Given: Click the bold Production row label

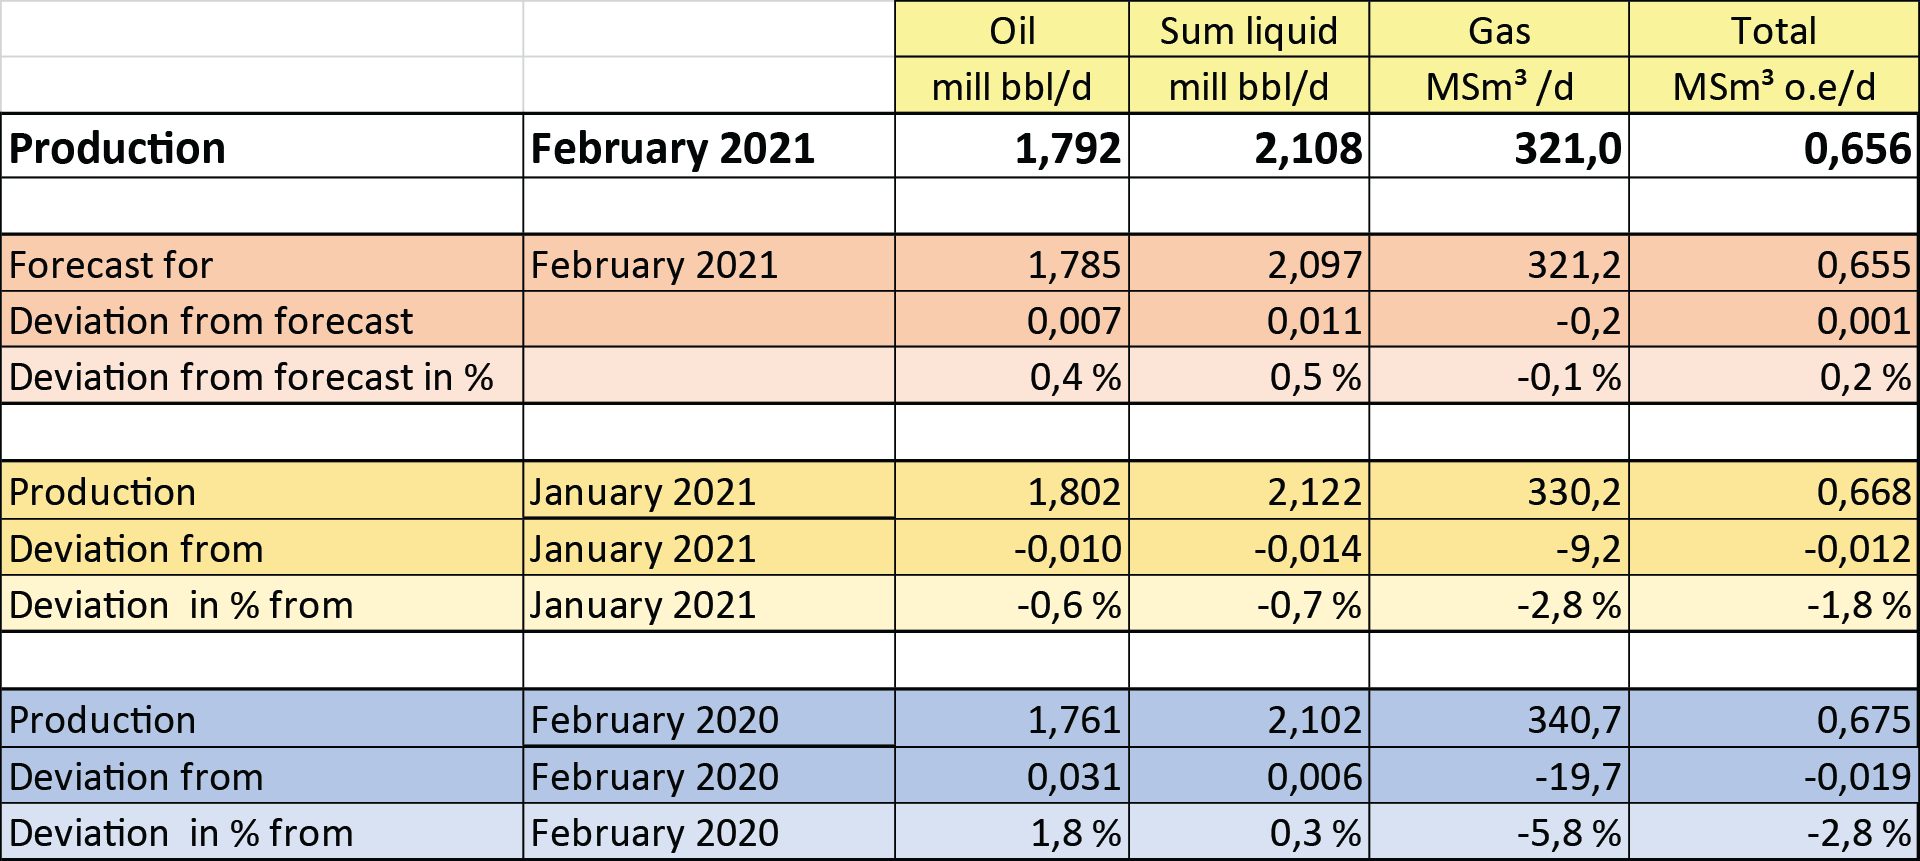Looking at the screenshot, I should (x=262, y=147).
